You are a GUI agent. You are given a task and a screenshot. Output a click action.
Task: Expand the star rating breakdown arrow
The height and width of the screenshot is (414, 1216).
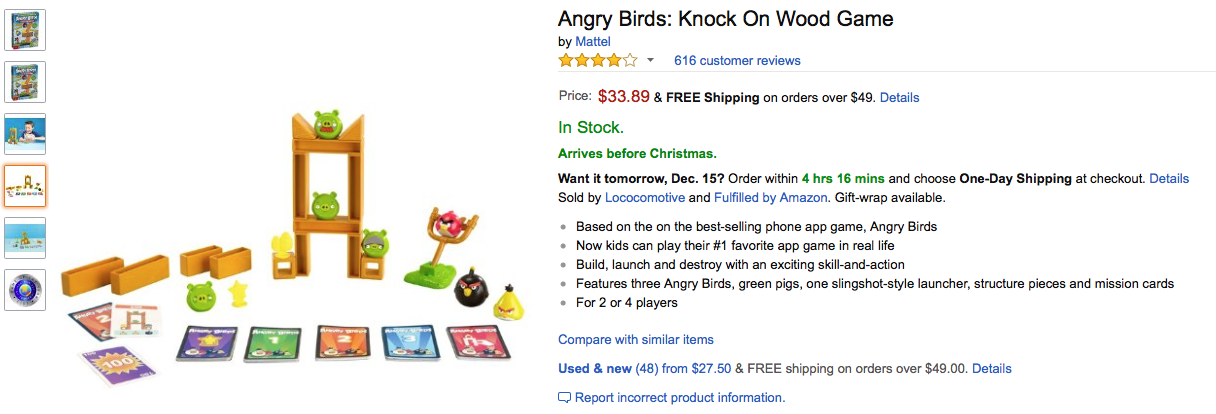(x=650, y=61)
